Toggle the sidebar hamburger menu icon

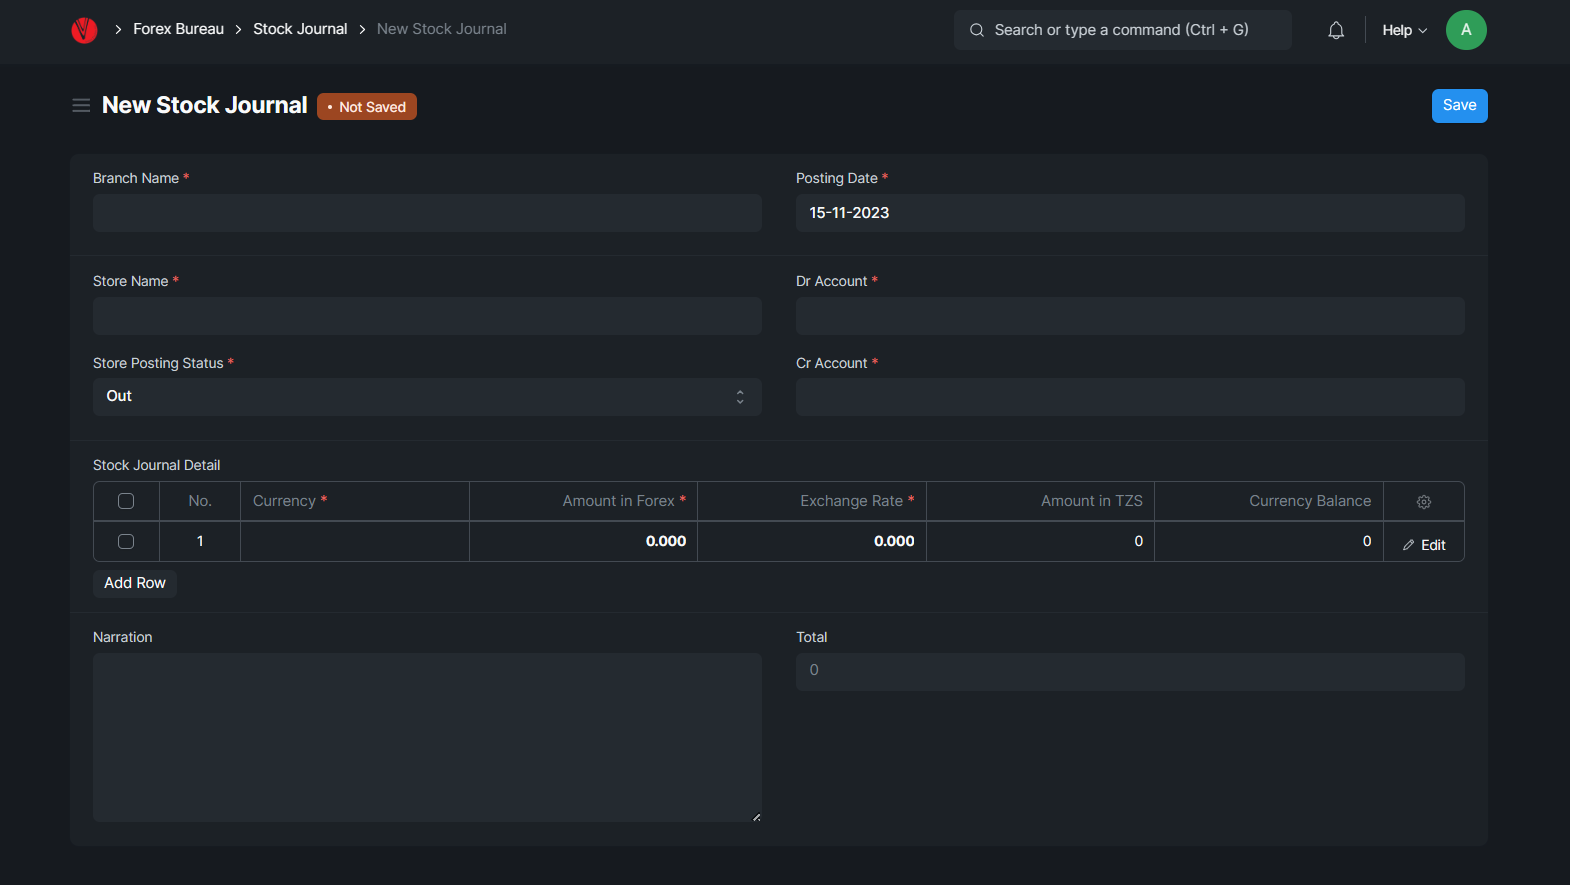tap(81, 105)
